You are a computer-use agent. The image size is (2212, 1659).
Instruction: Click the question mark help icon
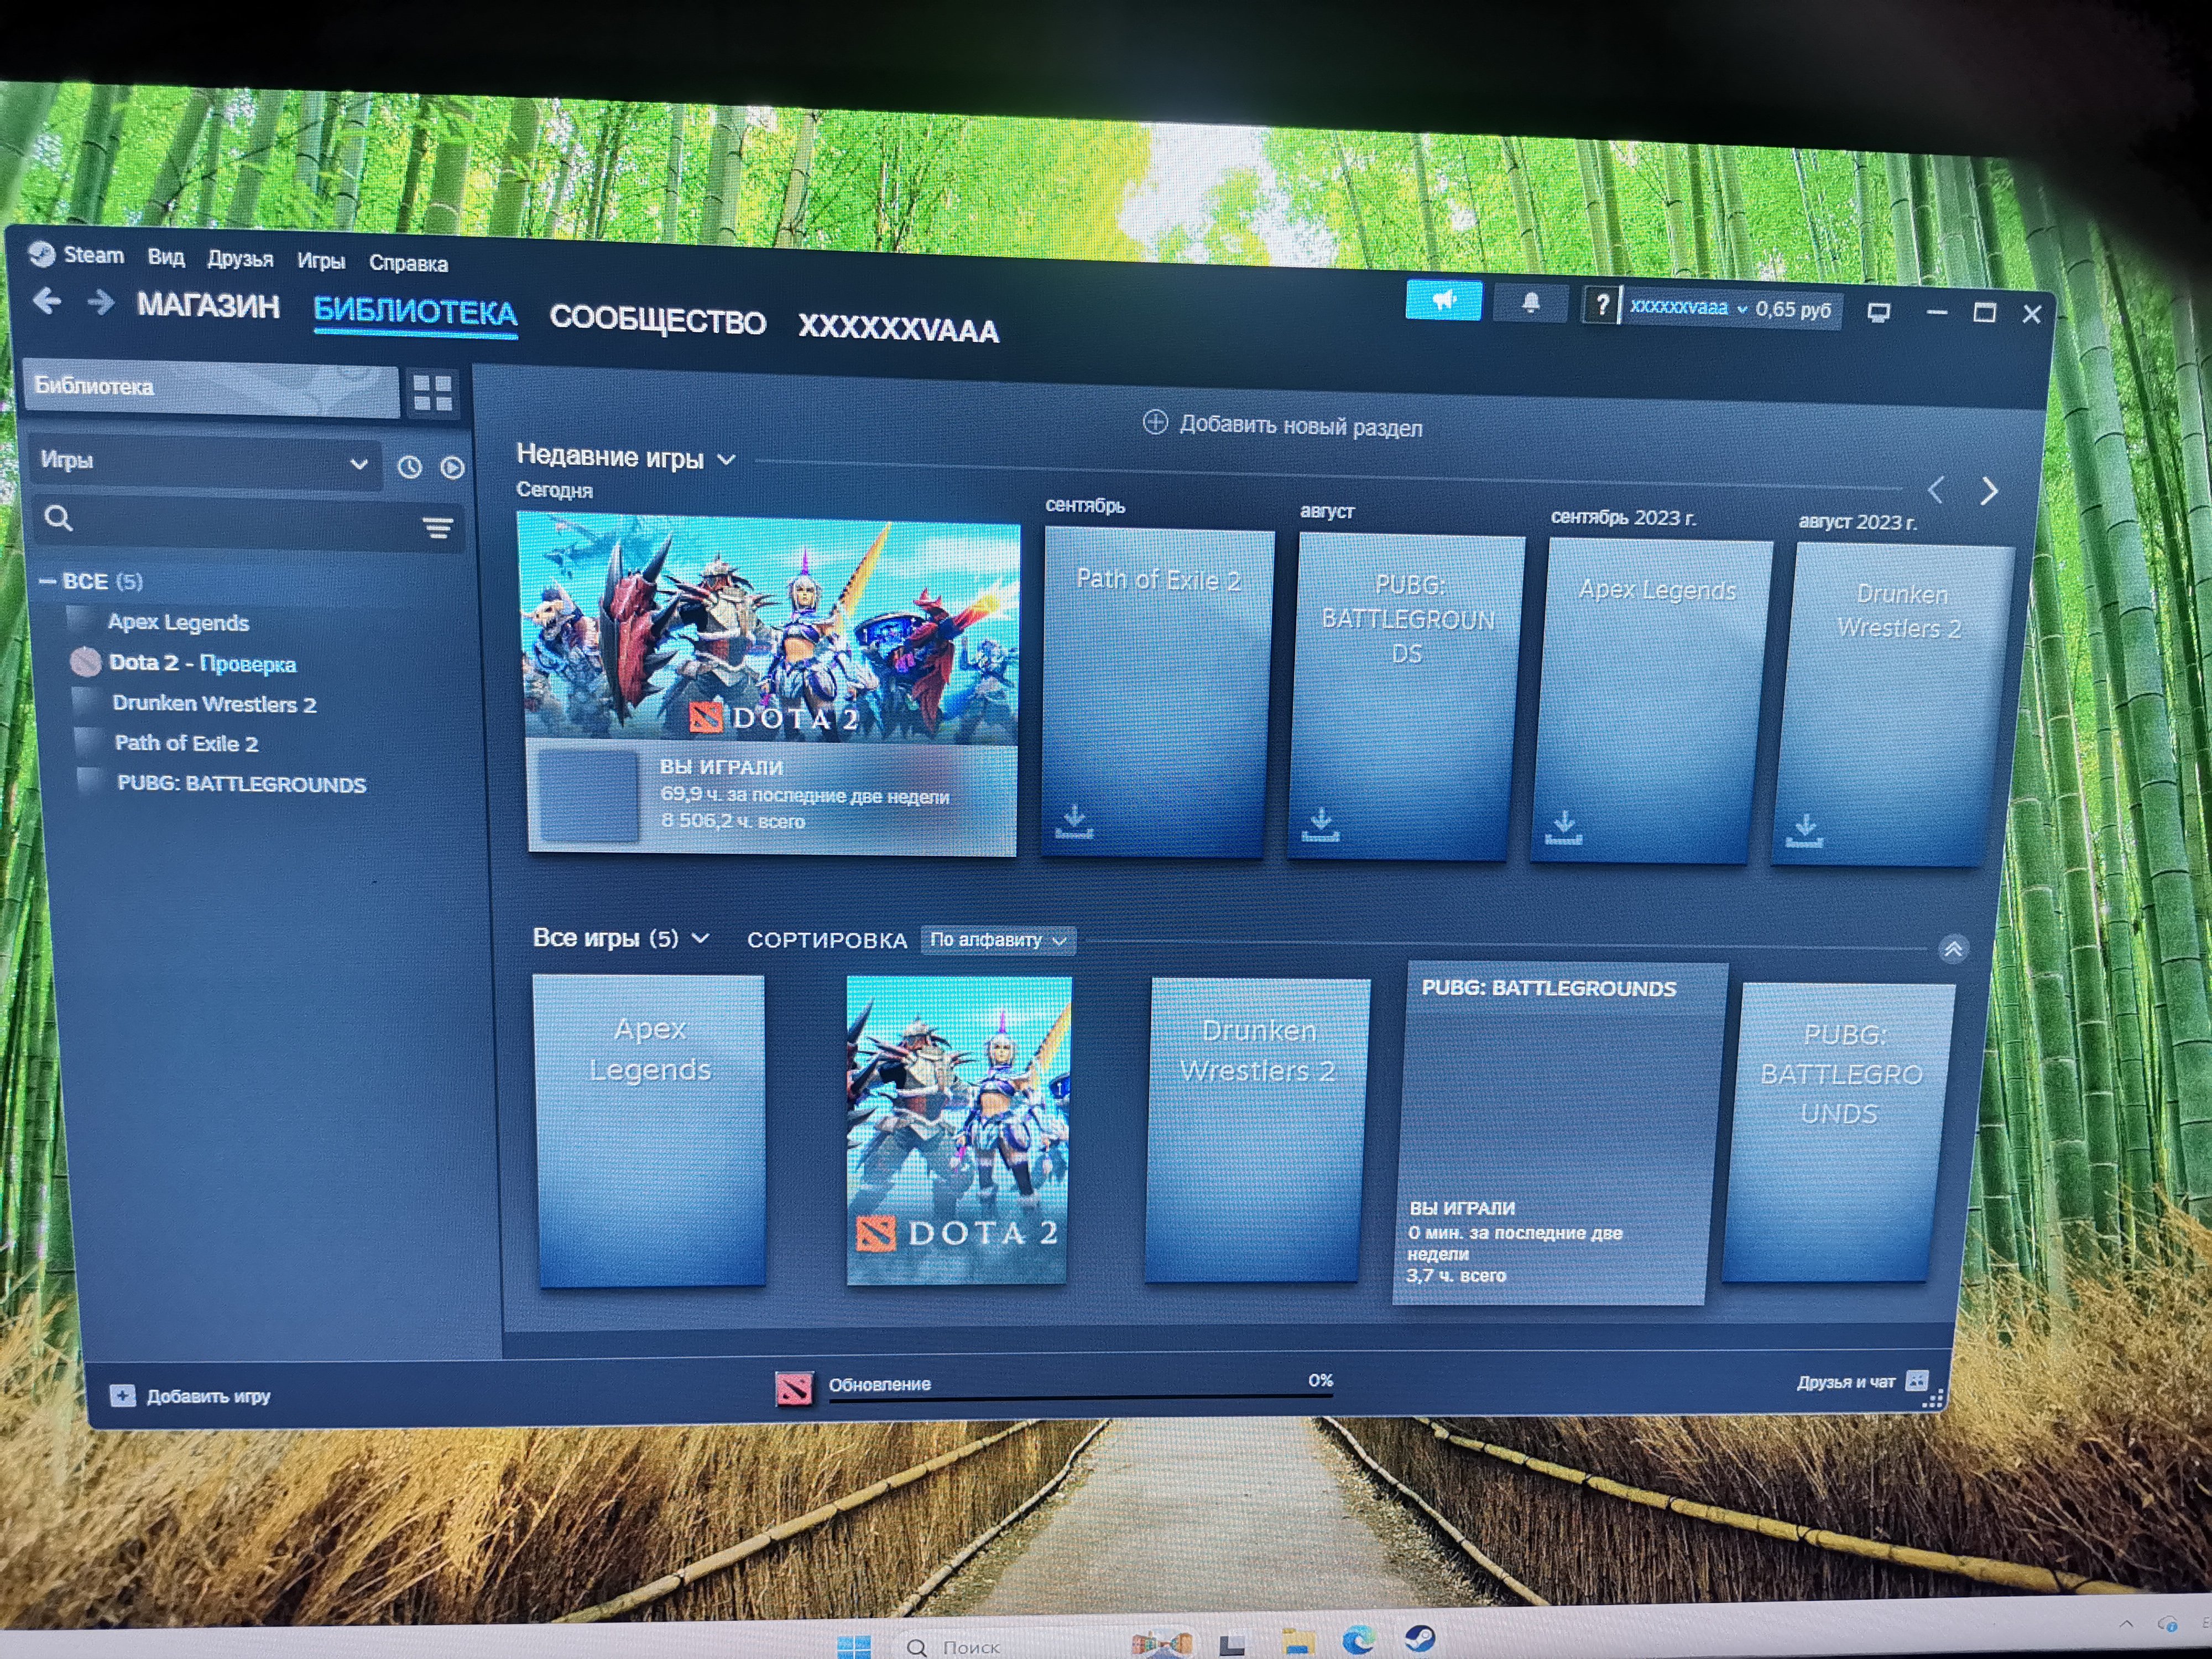(1602, 305)
